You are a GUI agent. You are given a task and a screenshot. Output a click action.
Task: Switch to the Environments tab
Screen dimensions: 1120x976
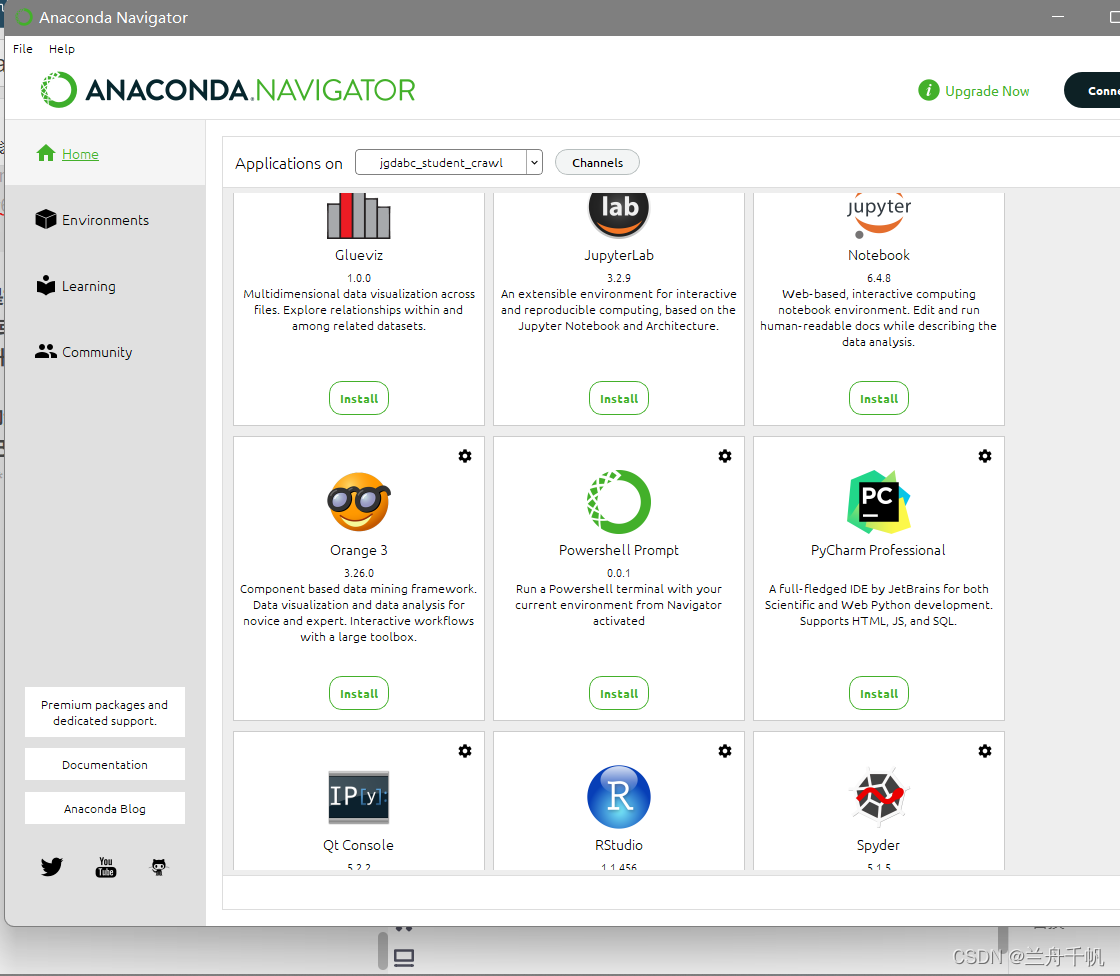pos(105,220)
